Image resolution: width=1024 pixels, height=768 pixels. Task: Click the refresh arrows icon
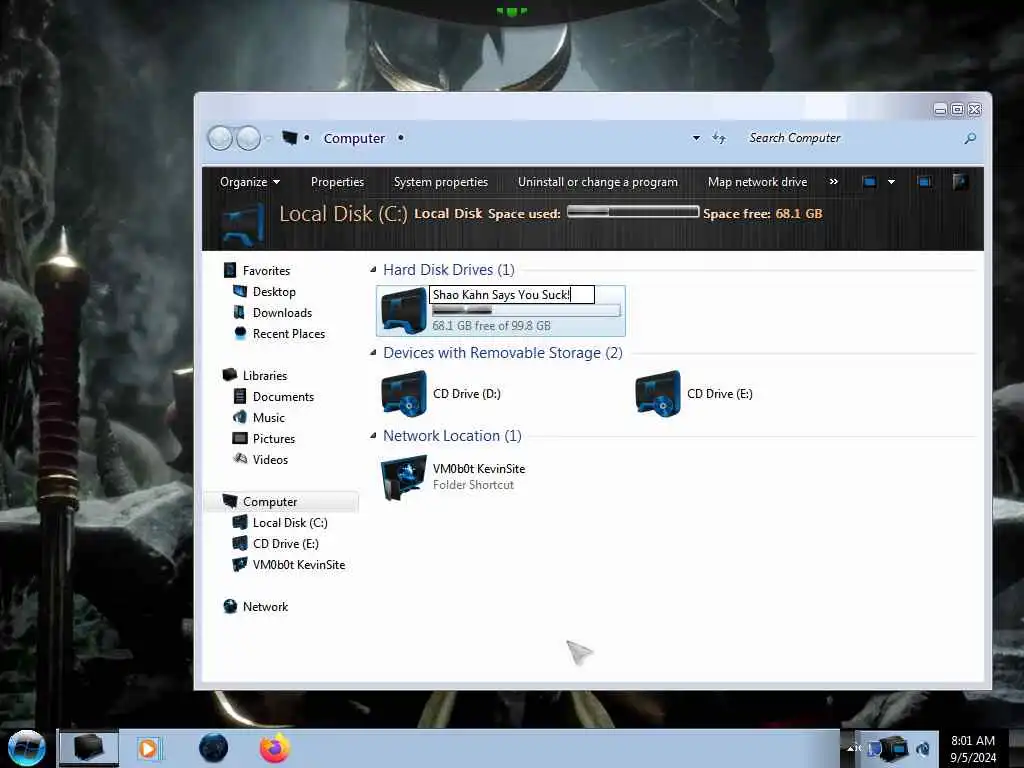pyautogui.click(x=719, y=138)
